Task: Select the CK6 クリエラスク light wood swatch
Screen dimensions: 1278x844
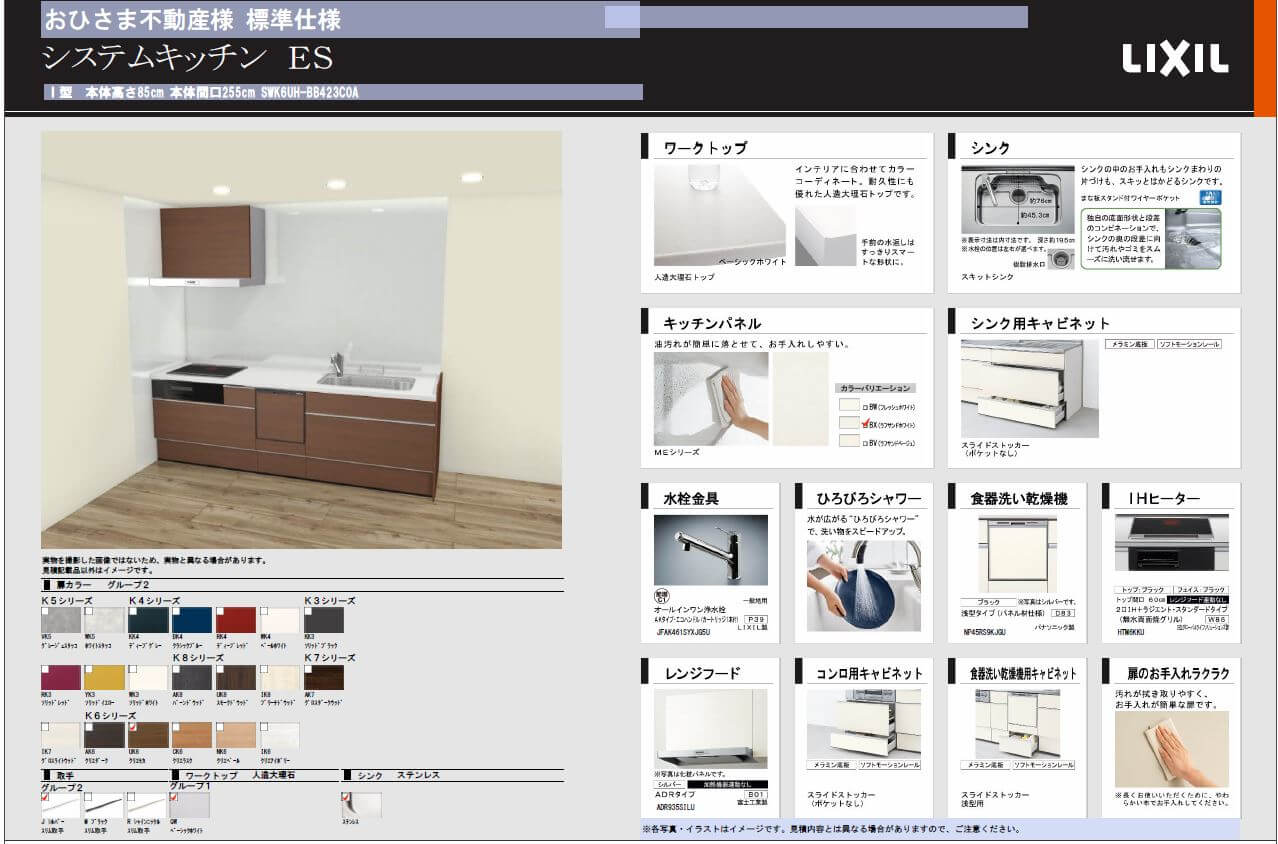Action: [x=192, y=735]
